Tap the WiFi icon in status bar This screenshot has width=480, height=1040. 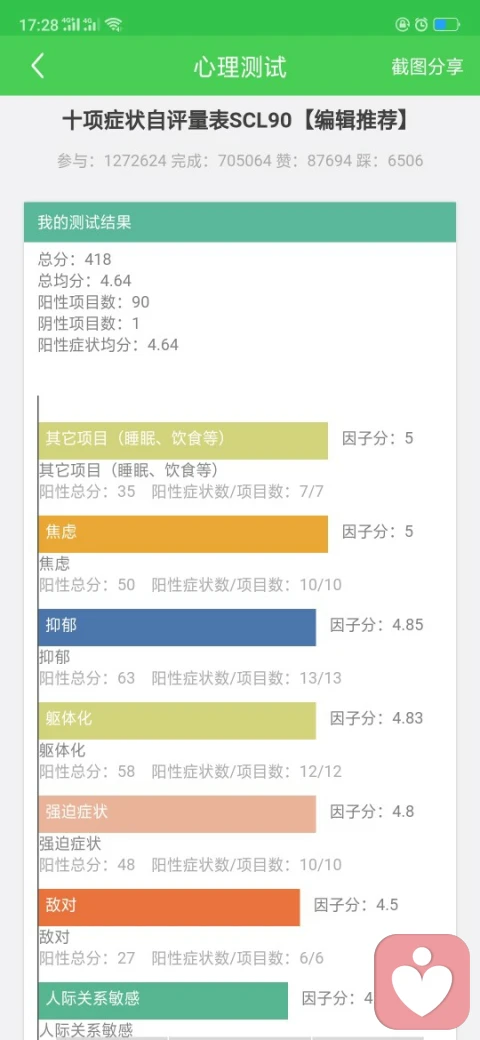point(113,25)
